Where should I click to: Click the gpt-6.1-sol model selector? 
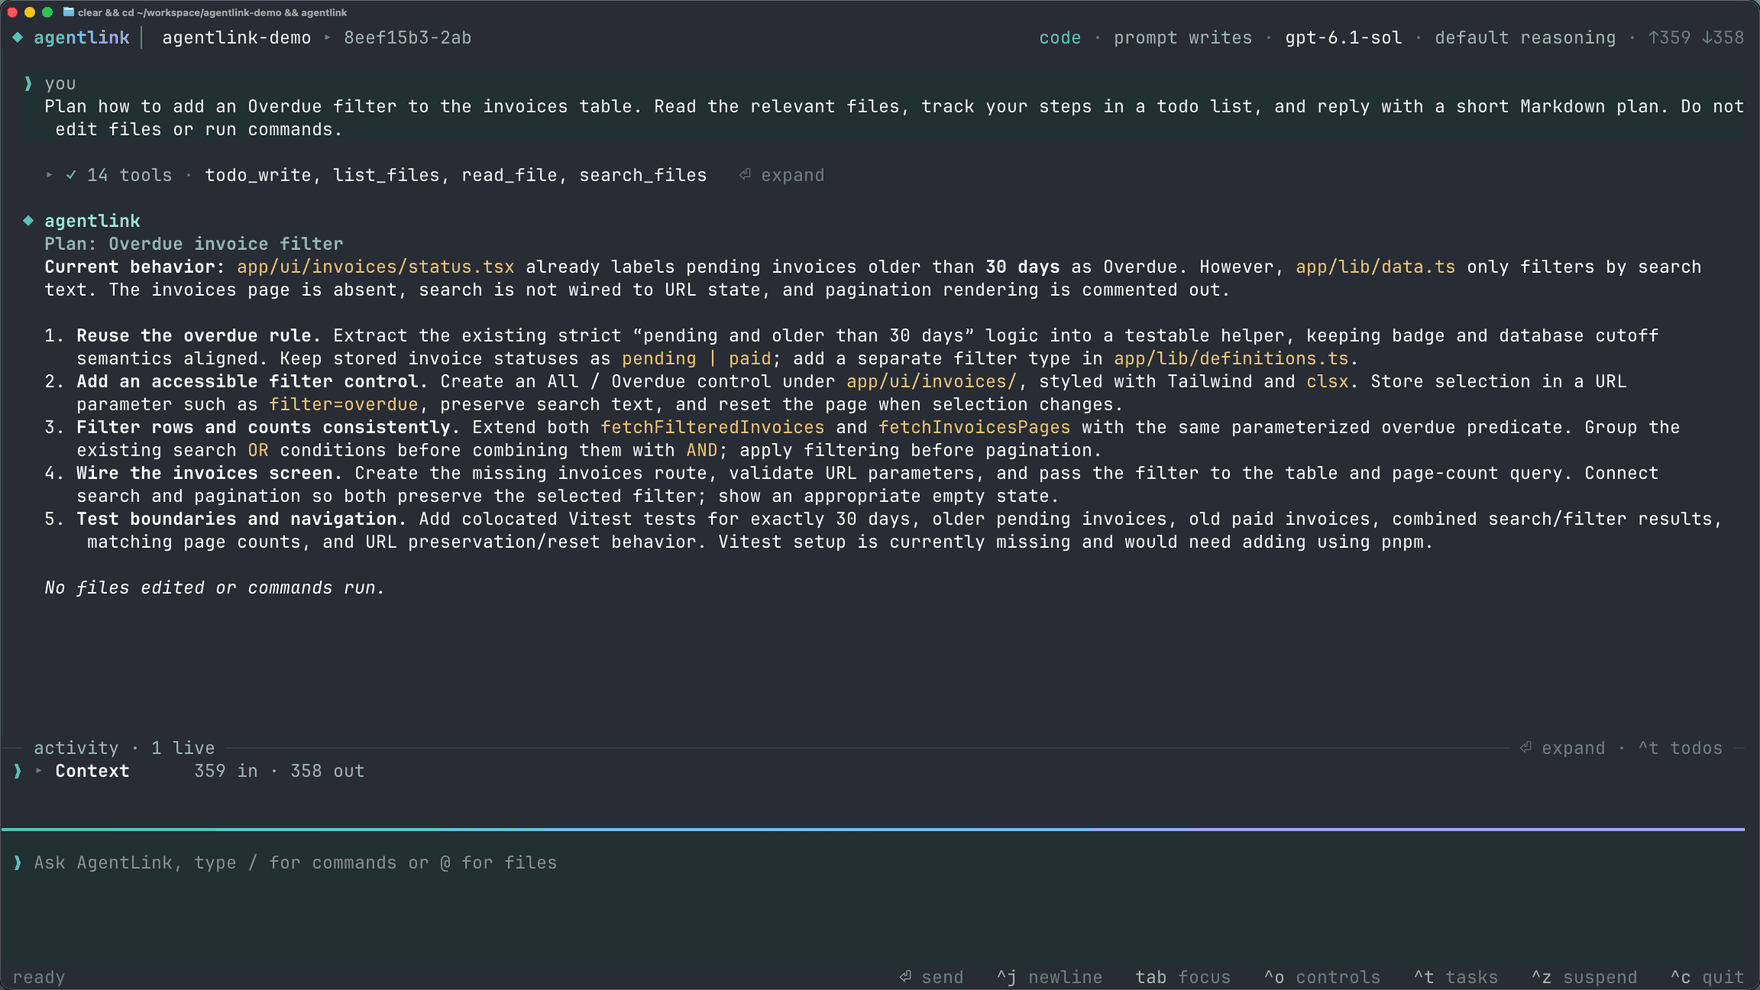(x=1343, y=38)
